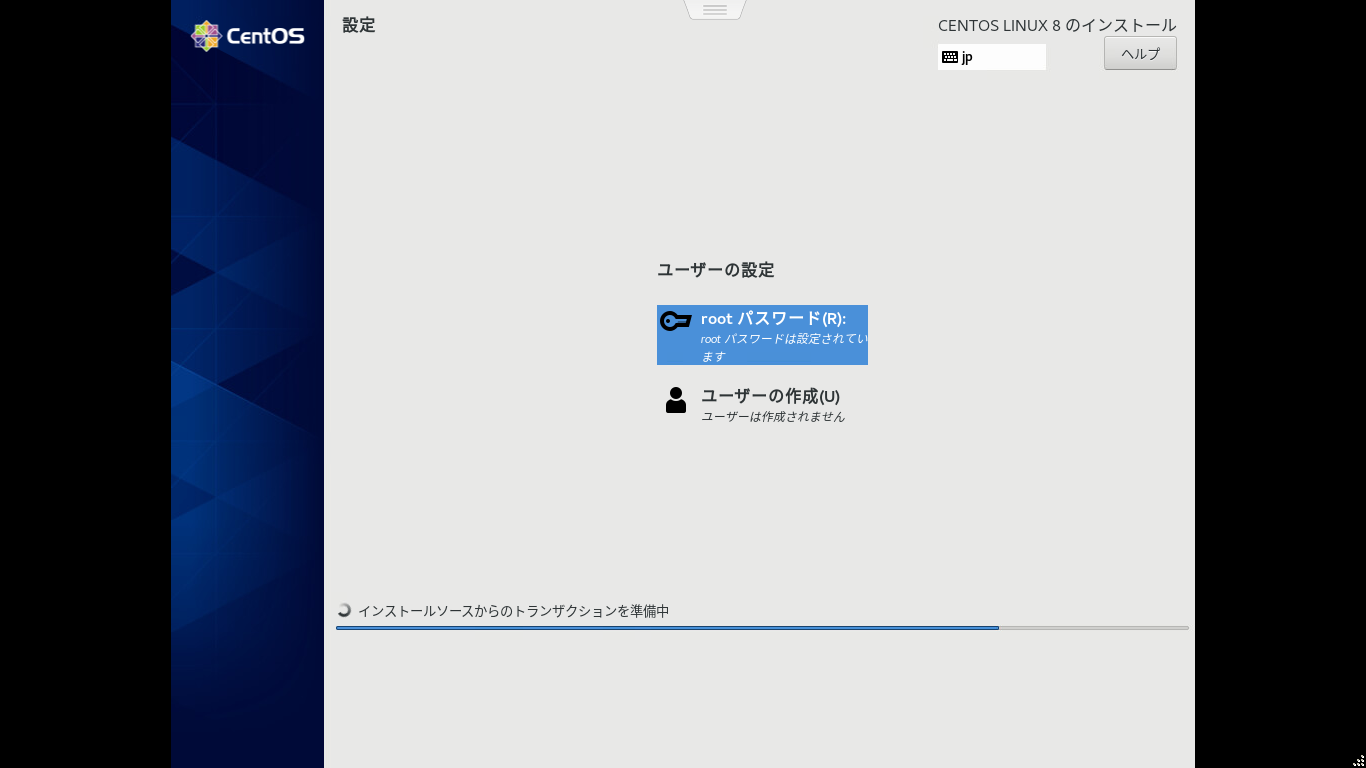The width and height of the screenshot is (1366, 768).
Task: Click the ユーザーの設定 section heading
Action: [x=716, y=270]
